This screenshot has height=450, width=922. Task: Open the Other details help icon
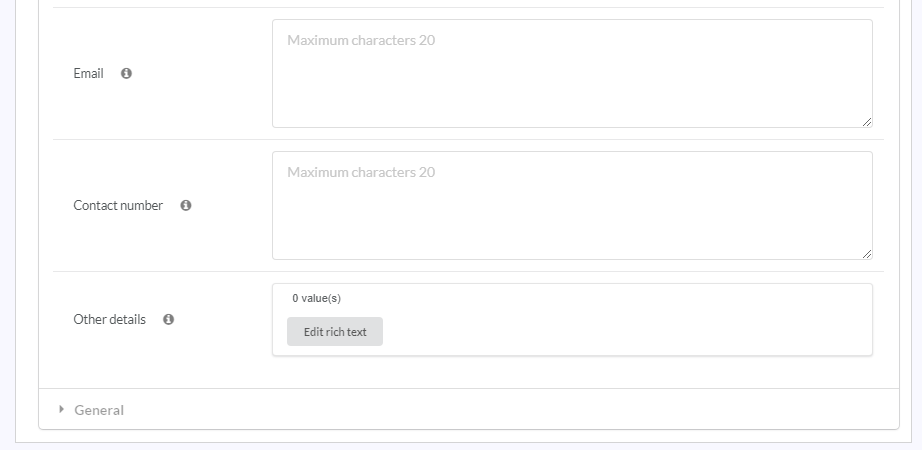[168, 319]
